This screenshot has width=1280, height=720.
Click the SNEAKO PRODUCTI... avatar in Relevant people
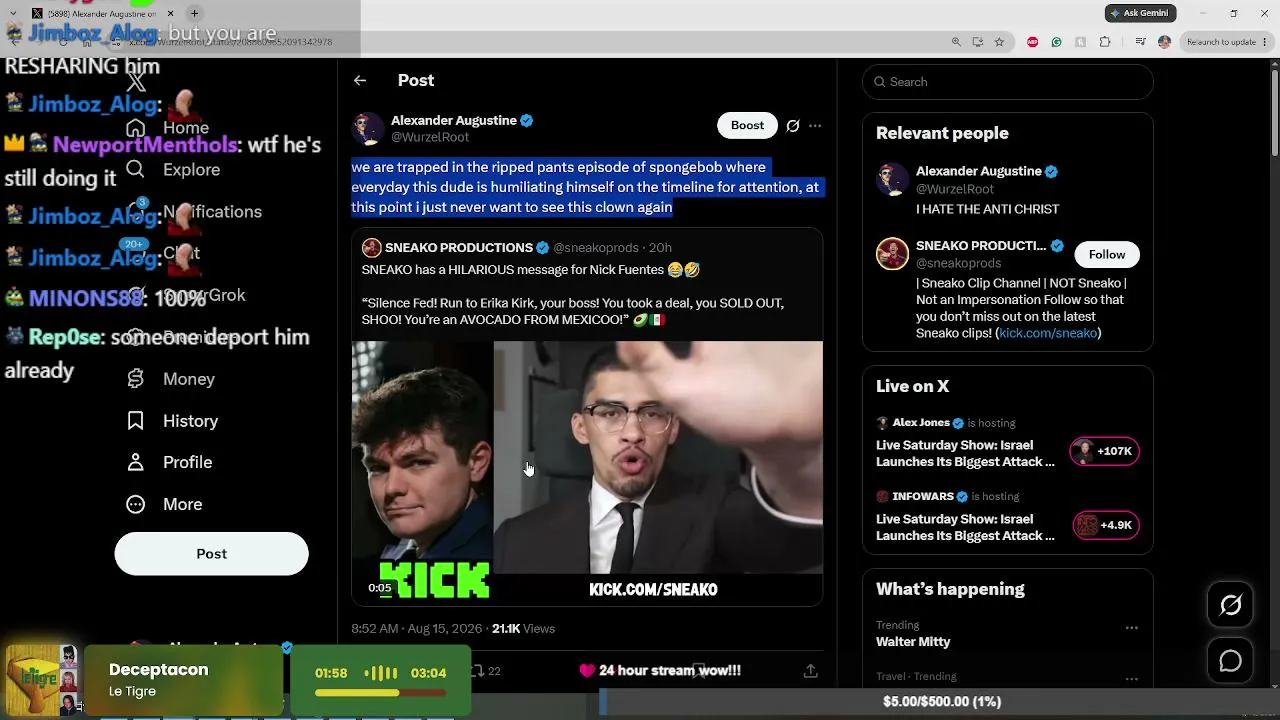pyautogui.click(x=892, y=254)
